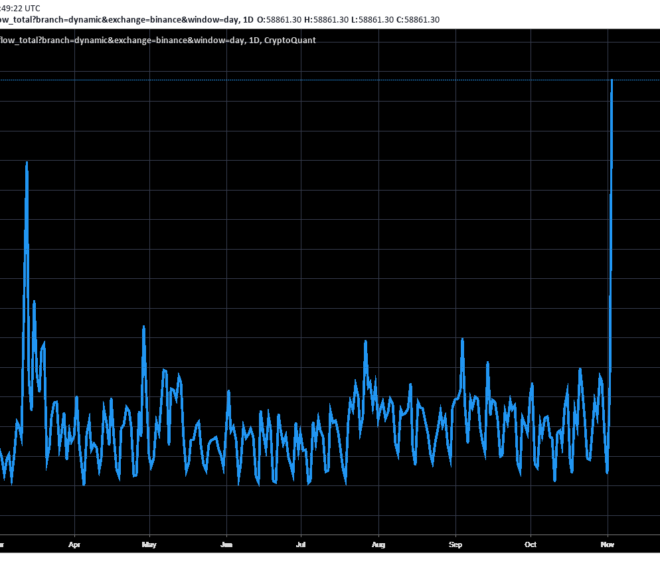This screenshot has width=660, height=577.
Task: Click the Open value O:58861.30
Action: 279,20
